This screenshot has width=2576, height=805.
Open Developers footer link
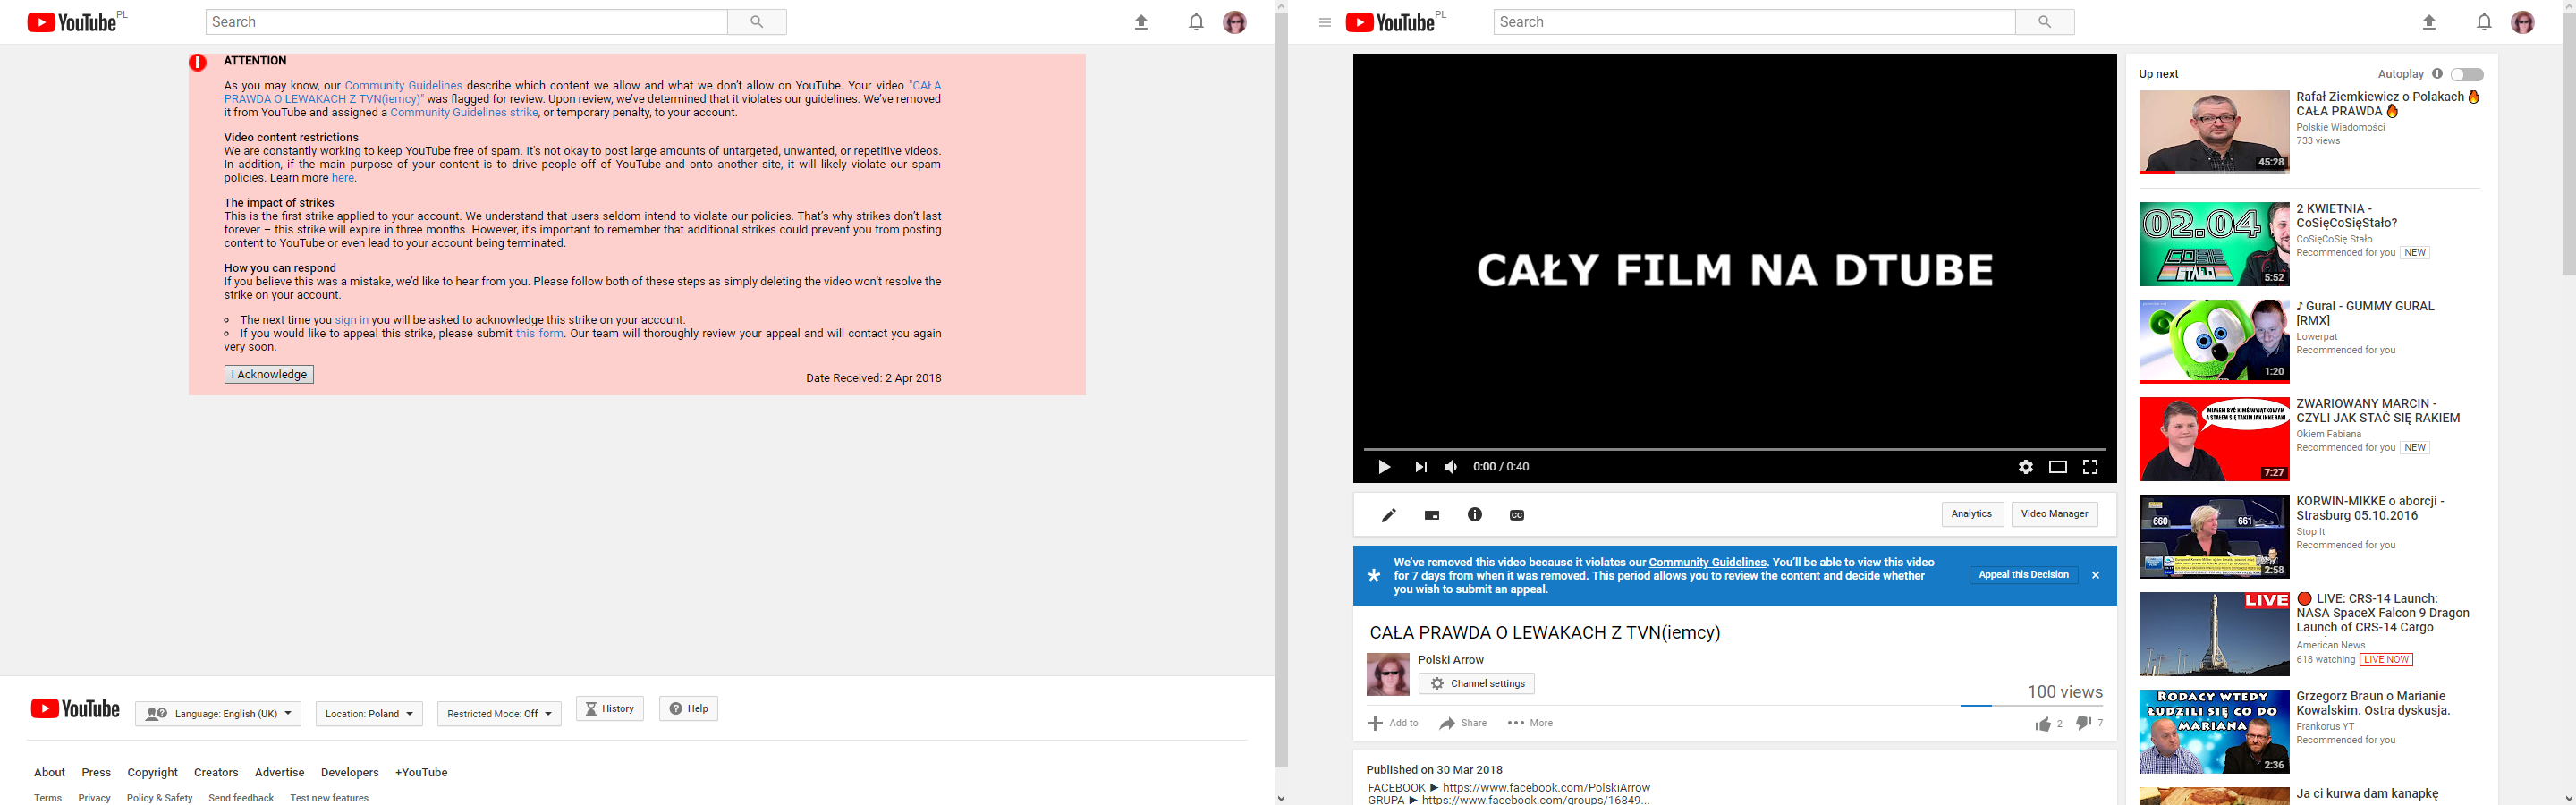pos(349,773)
